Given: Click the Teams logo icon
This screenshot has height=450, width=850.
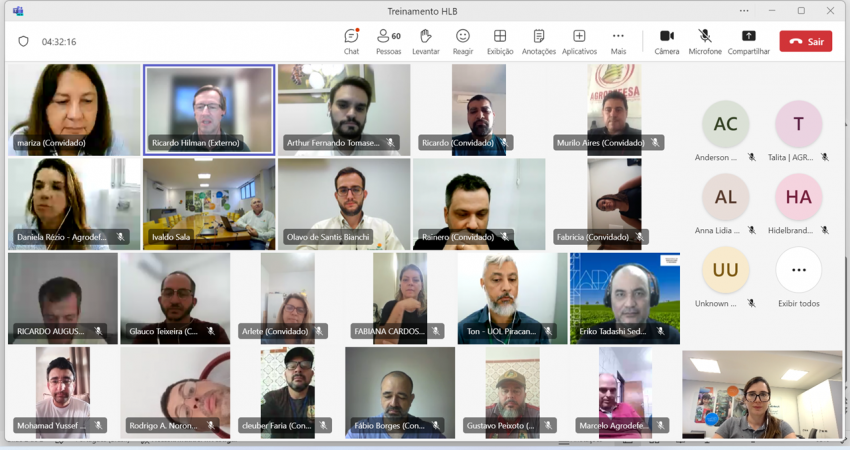Looking at the screenshot, I should tap(18, 11).
